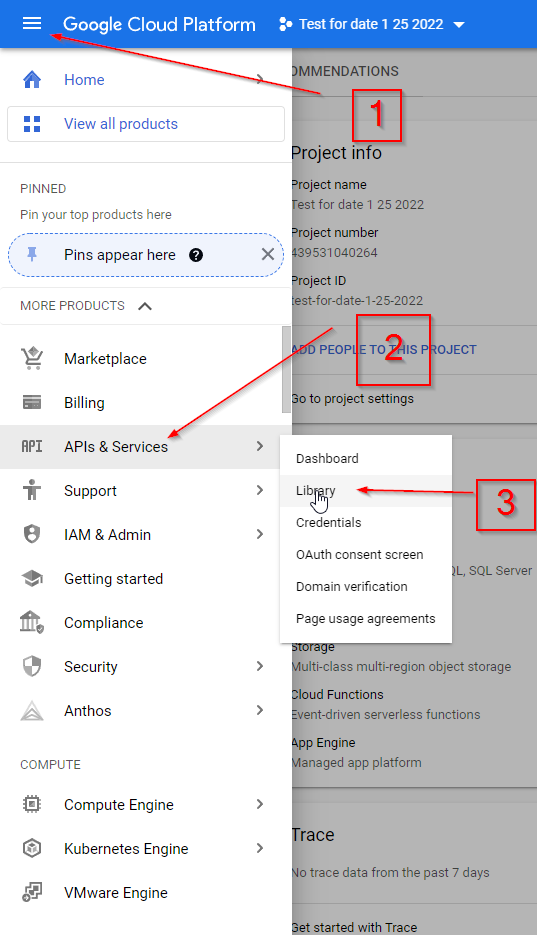Click ADD PEOPLE TO THIS PROJECT link
This screenshot has height=935, width=537.
point(384,349)
